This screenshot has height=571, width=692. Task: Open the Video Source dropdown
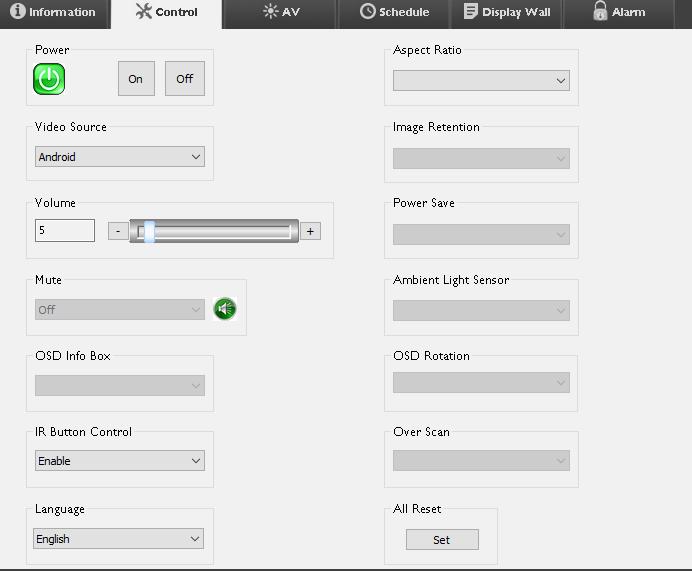[120, 157]
